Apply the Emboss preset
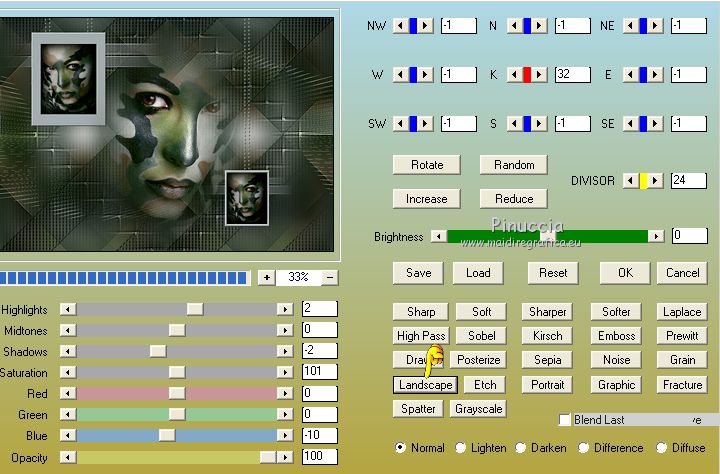The image size is (720, 474). pyautogui.click(x=616, y=336)
